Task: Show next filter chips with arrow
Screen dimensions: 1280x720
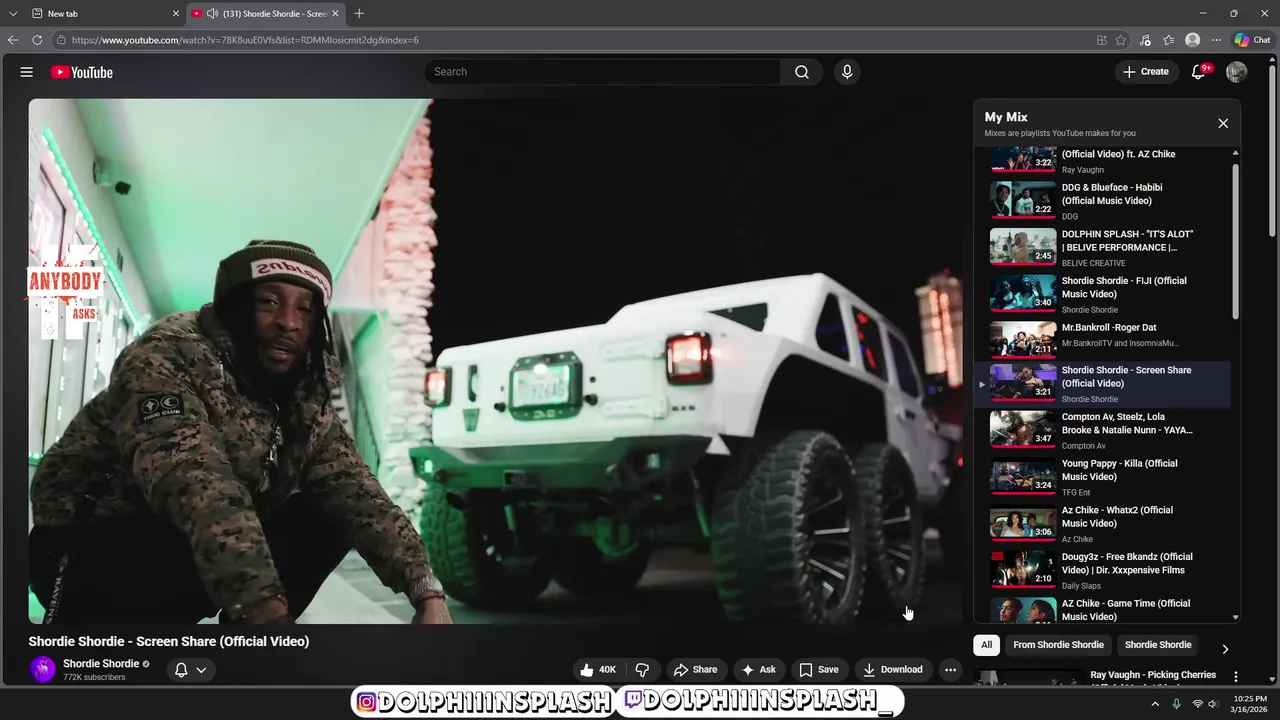Action: [1225, 649]
